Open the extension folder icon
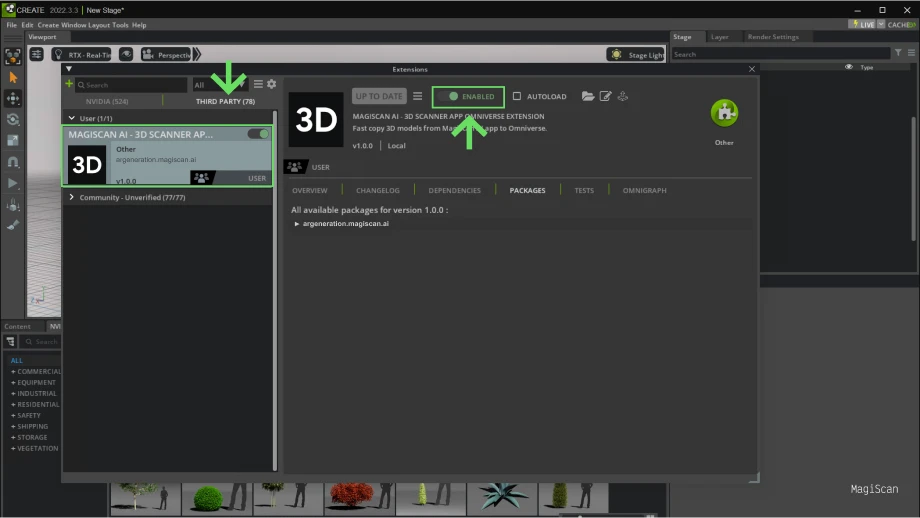The image size is (920, 518). pyautogui.click(x=588, y=96)
